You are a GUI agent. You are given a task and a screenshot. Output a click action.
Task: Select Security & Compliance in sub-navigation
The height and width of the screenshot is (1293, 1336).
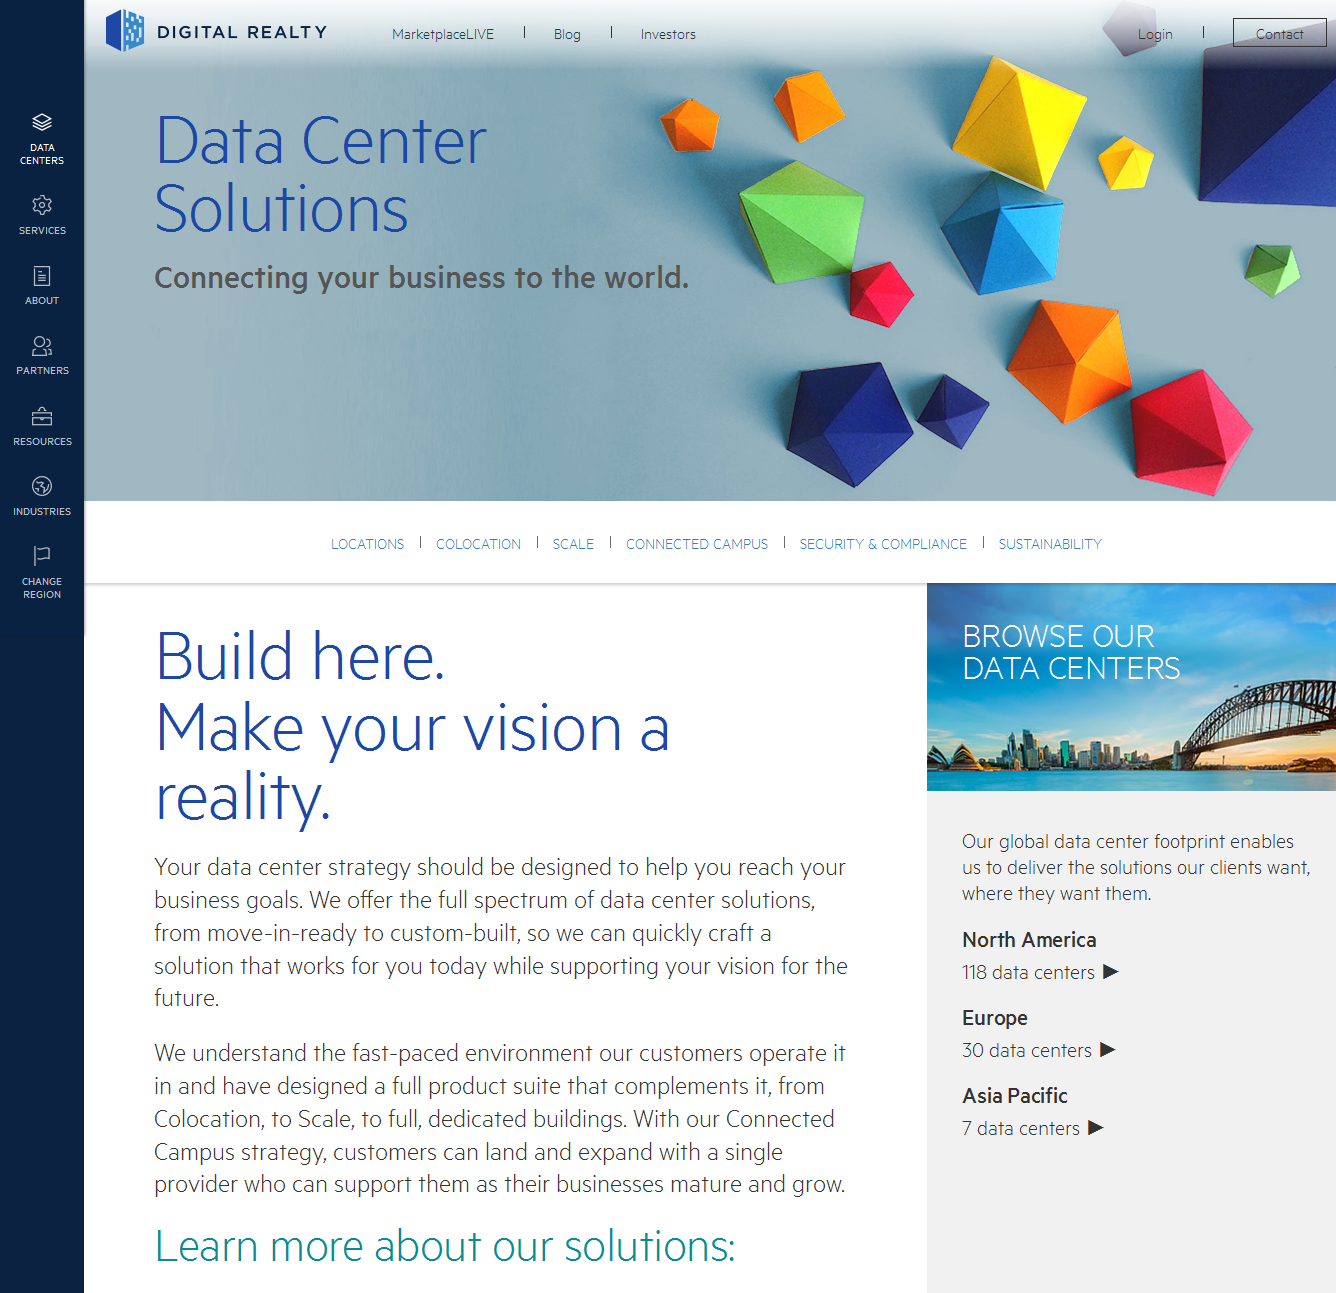tap(883, 544)
